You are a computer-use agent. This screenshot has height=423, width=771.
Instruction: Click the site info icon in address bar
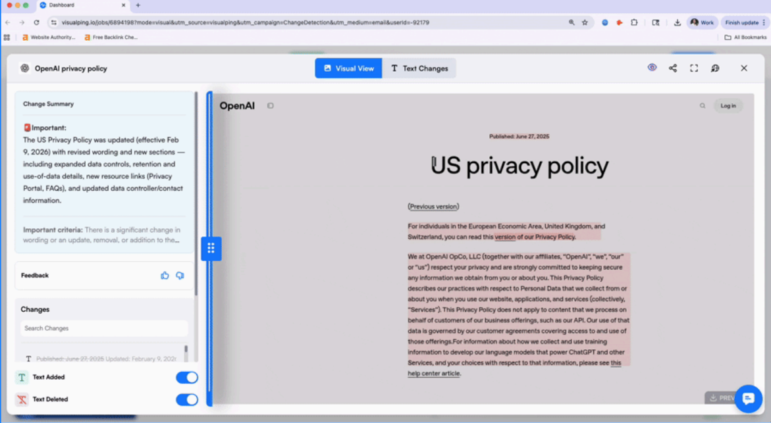click(54, 23)
